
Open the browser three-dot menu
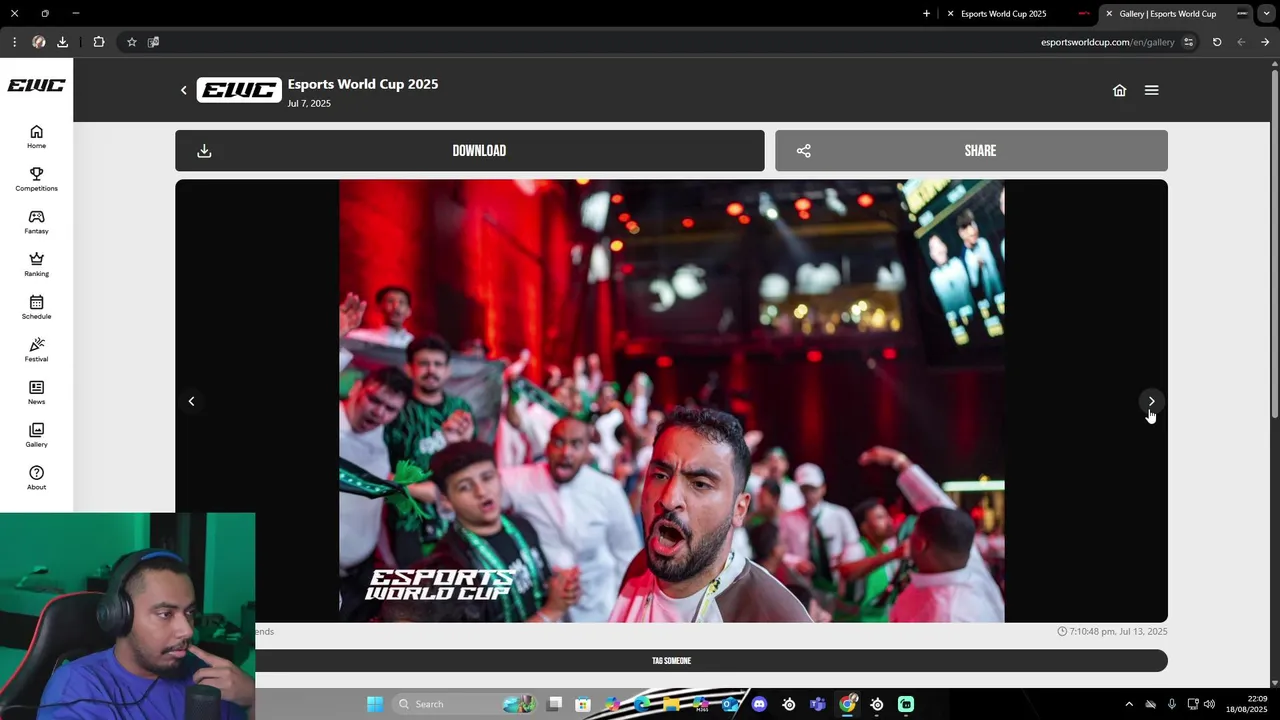click(x=14, y=42)
